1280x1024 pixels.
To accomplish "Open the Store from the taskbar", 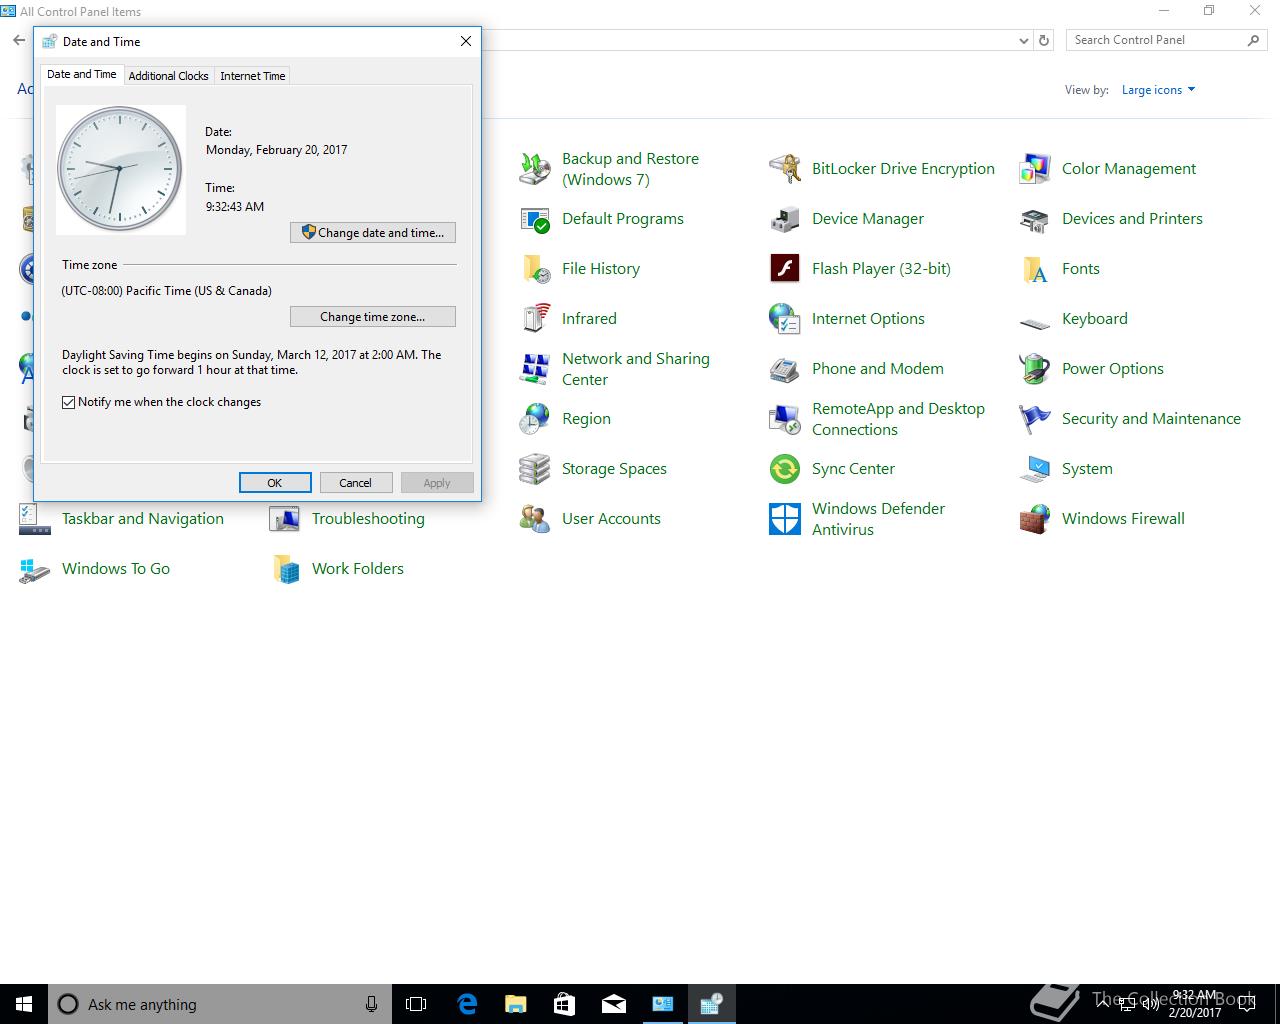I will pyautogui.click(x=564, y=1004).
